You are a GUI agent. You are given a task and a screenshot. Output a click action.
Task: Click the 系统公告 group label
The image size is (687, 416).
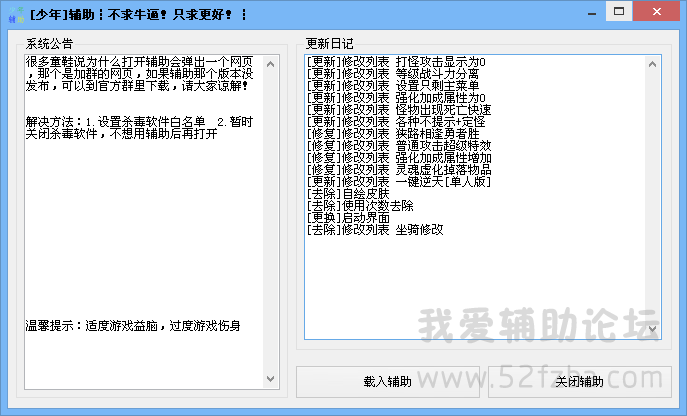(x=49, y=43)
